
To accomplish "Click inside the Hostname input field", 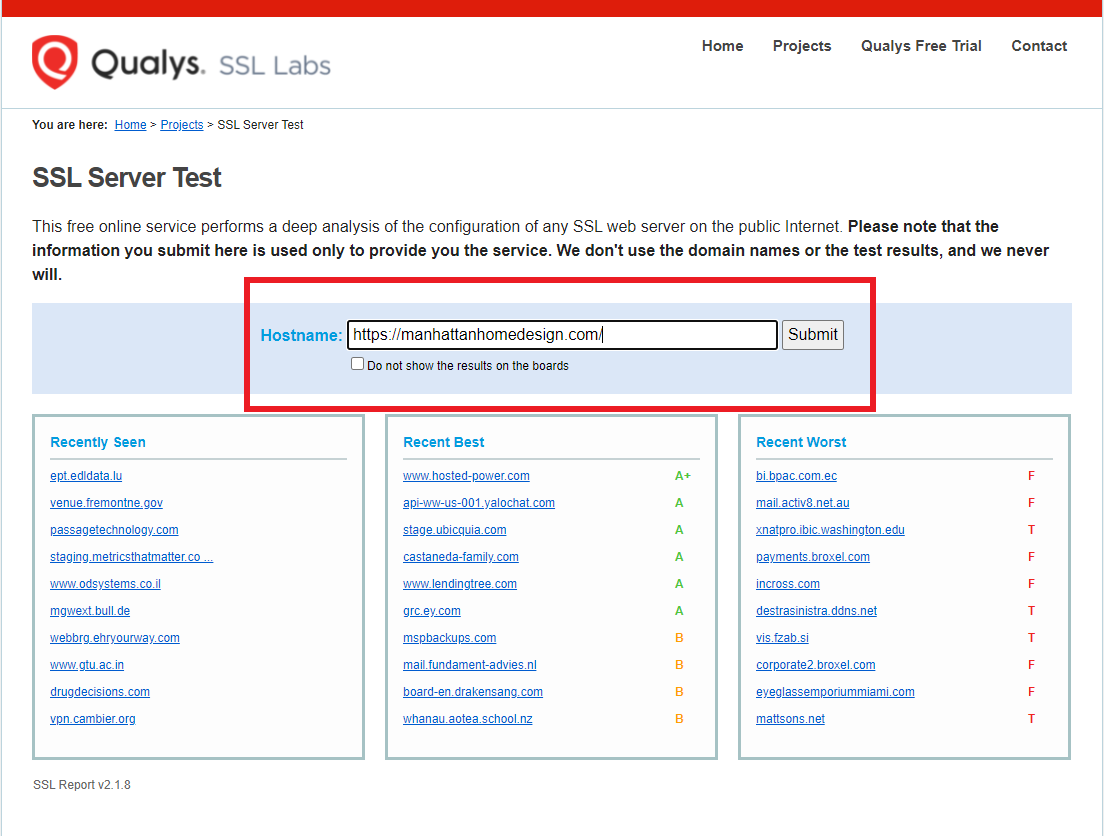I will click(x=563, y=335).
